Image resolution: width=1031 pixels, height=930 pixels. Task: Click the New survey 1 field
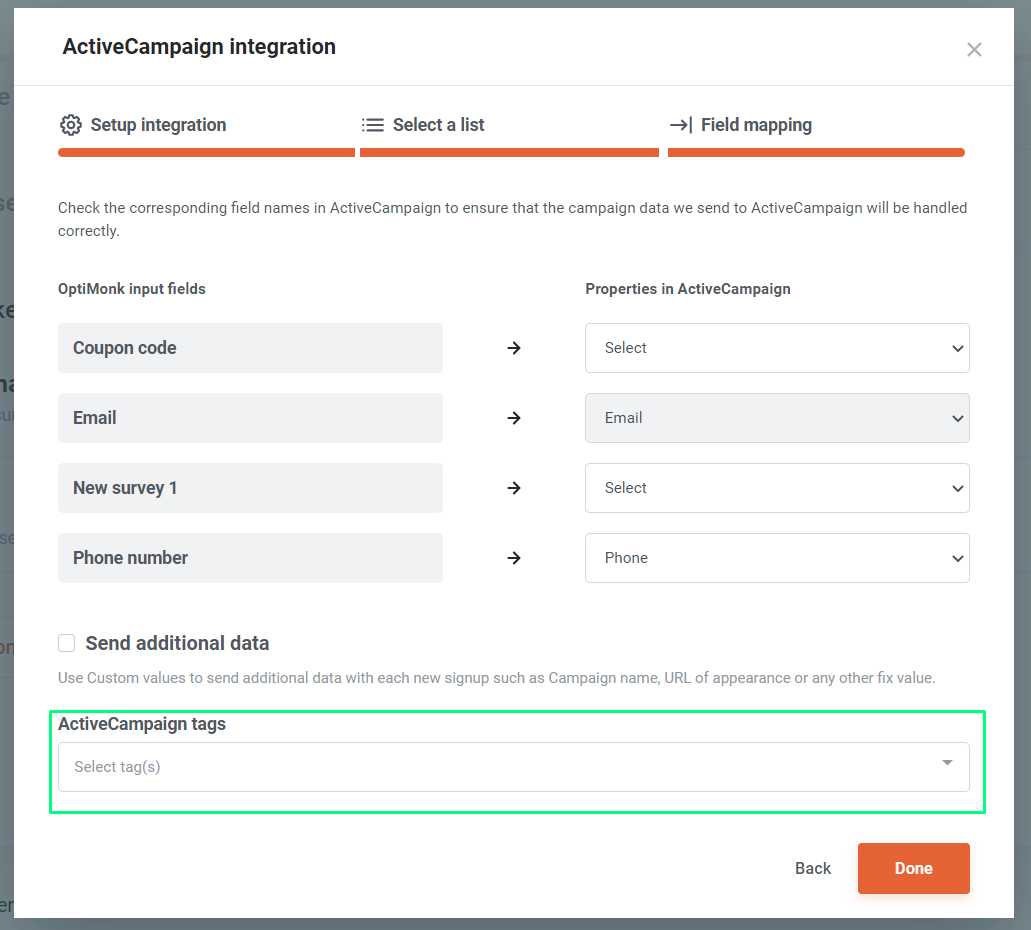tap(250, 488)
